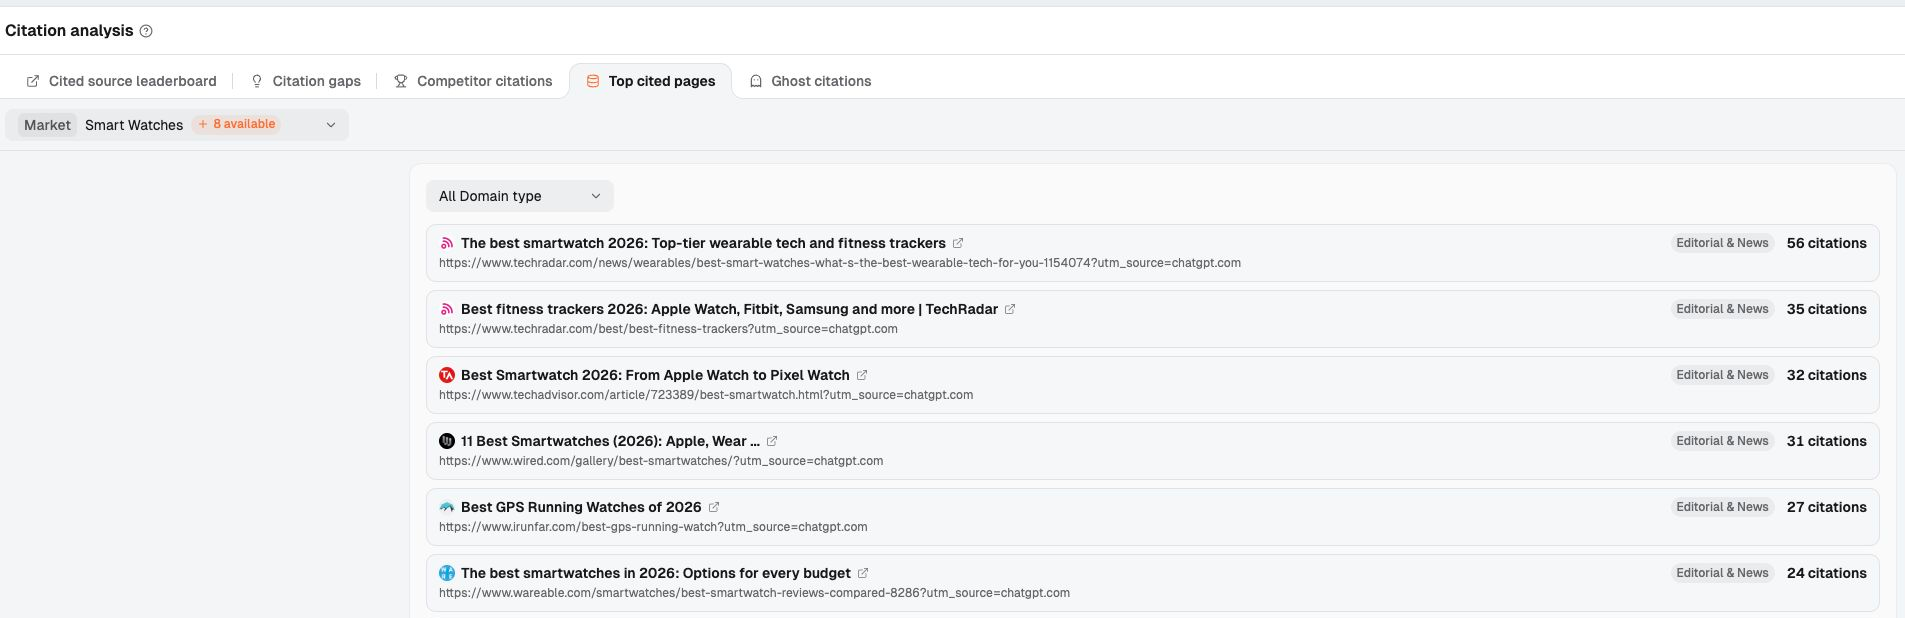Click the TechRadar favicon on Best fitness trackers row
The width and height of the screenshot is (1905, 618).
point(447,309)
